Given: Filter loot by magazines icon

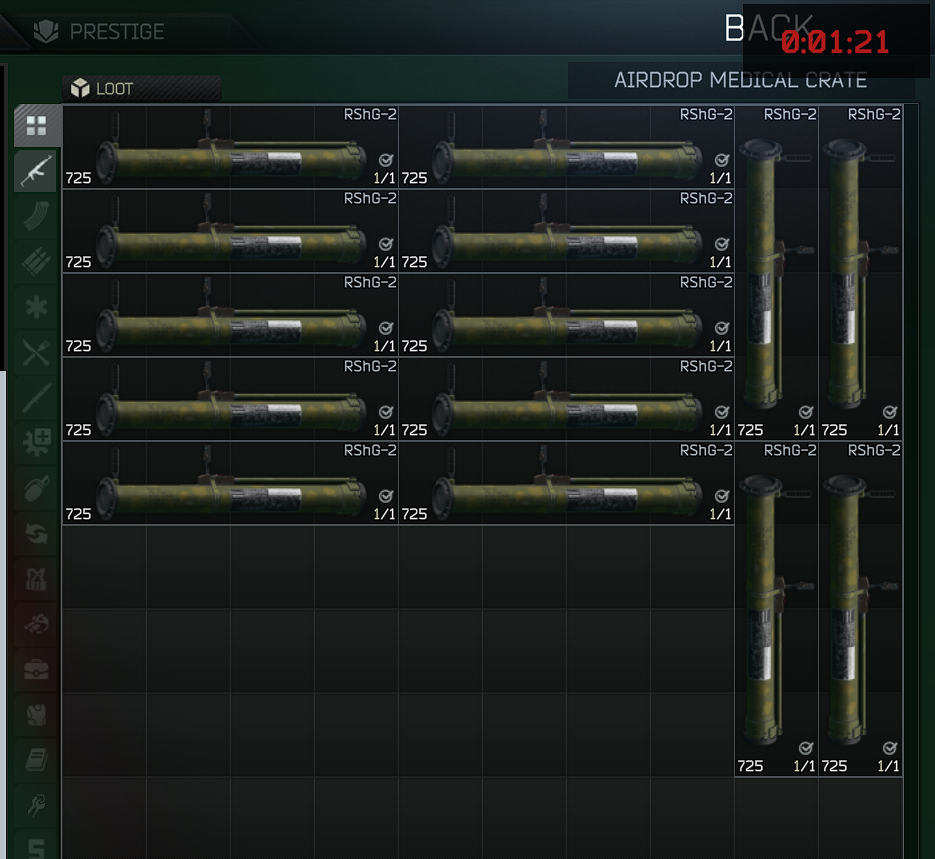Looking at the screenshot, I should [x=36, y=216].
